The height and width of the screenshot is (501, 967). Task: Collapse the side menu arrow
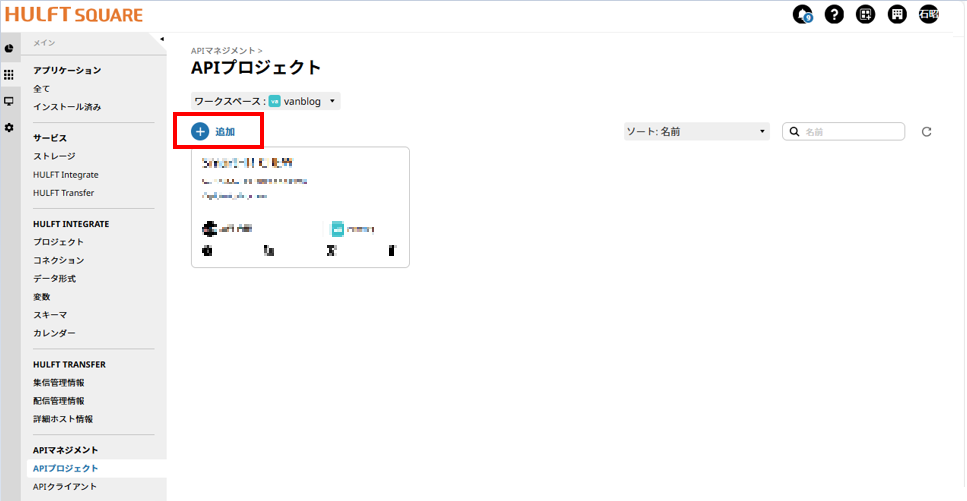[x=162, y=39]
